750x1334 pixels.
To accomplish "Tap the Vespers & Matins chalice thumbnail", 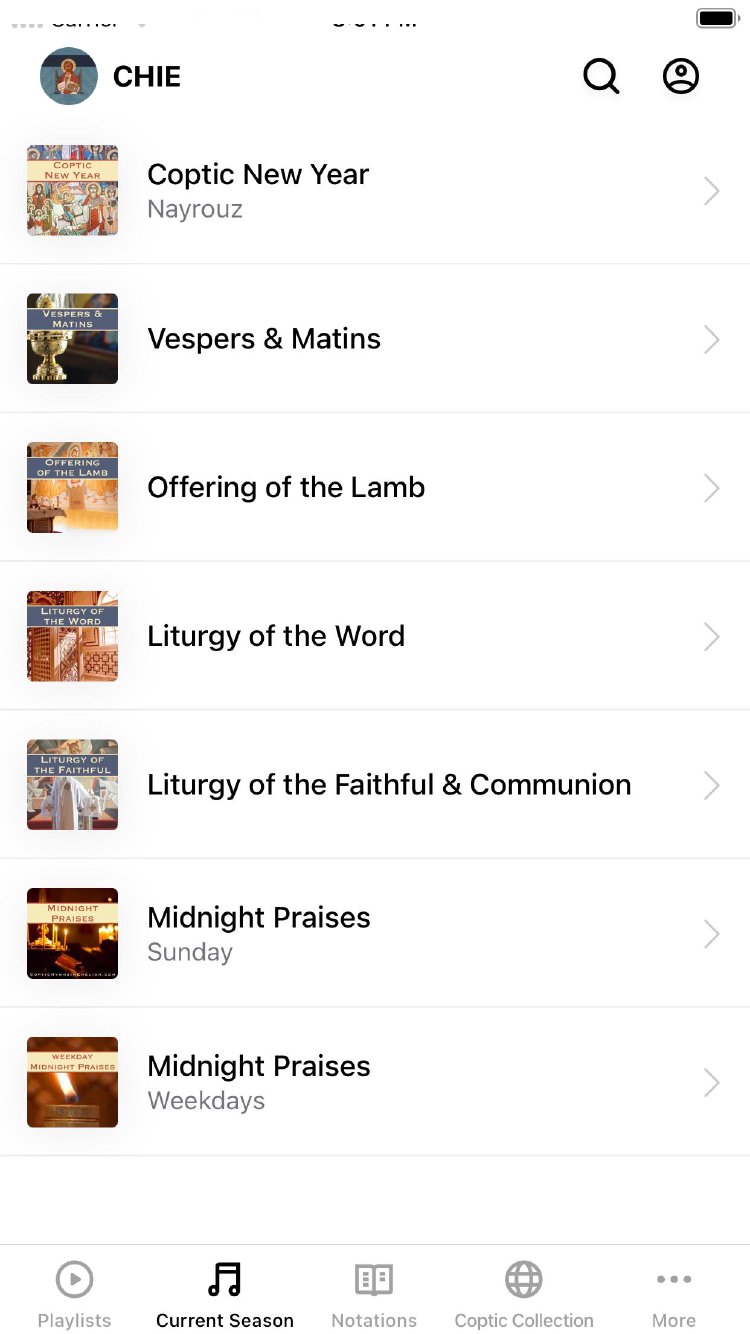I will [x=72, y=339].
